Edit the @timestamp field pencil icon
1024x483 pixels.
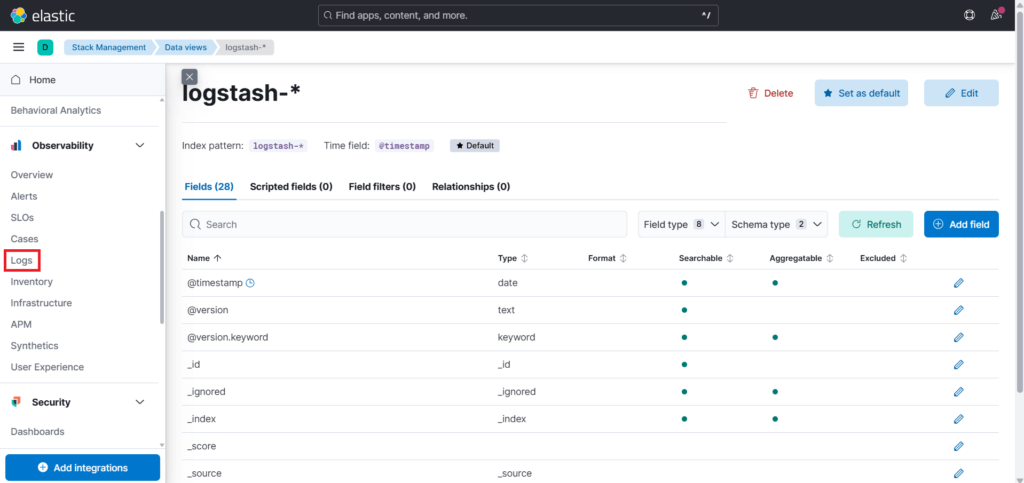pyautogui.click(x=958, y=283)
